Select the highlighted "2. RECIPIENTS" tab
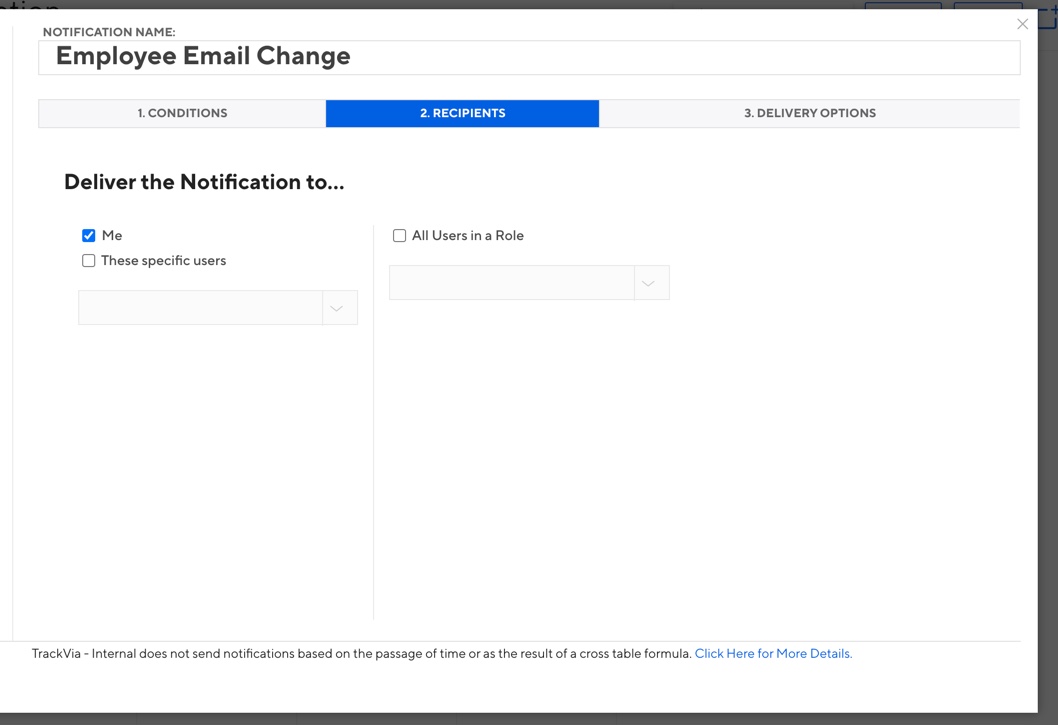This screenshot has height=725, width=1058. point(462,113)
